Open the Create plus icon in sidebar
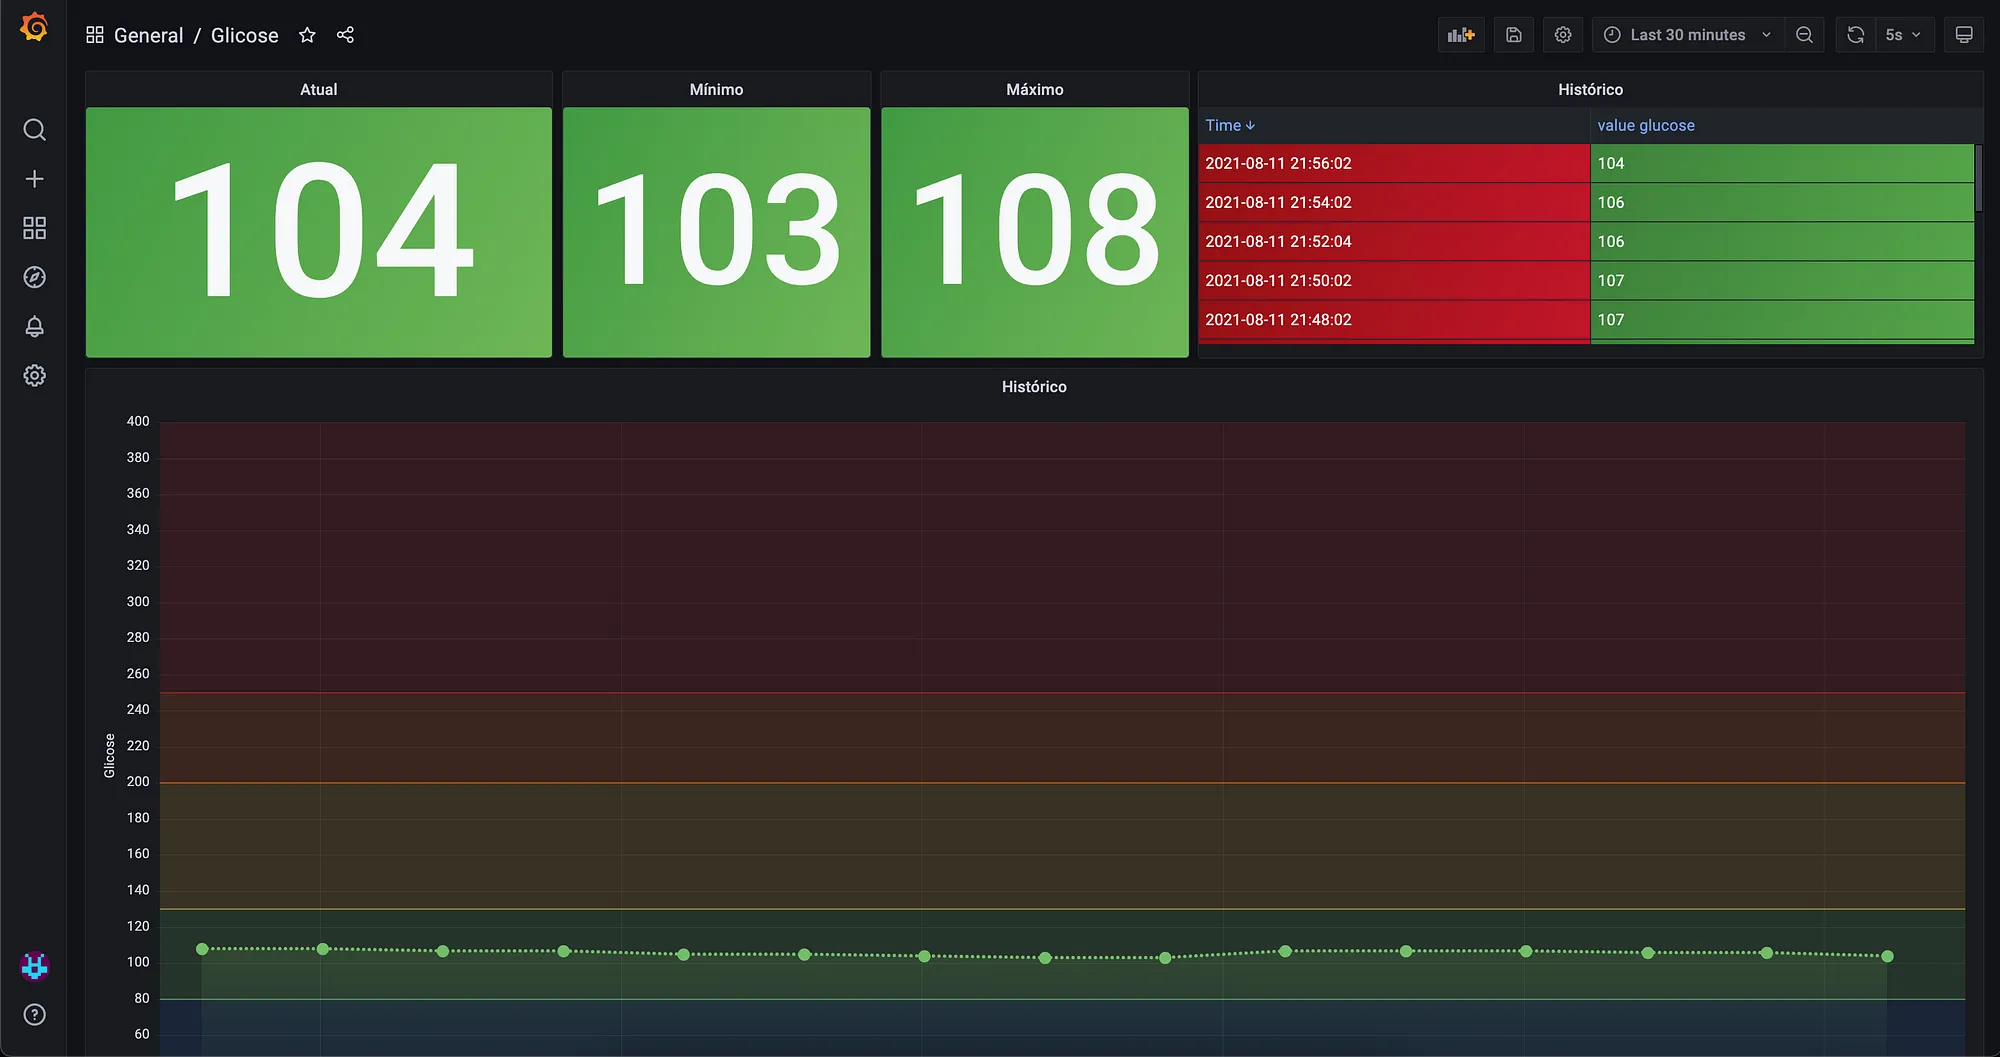The width and height of the screenshot is (2000, 1057). coord(34,179)
